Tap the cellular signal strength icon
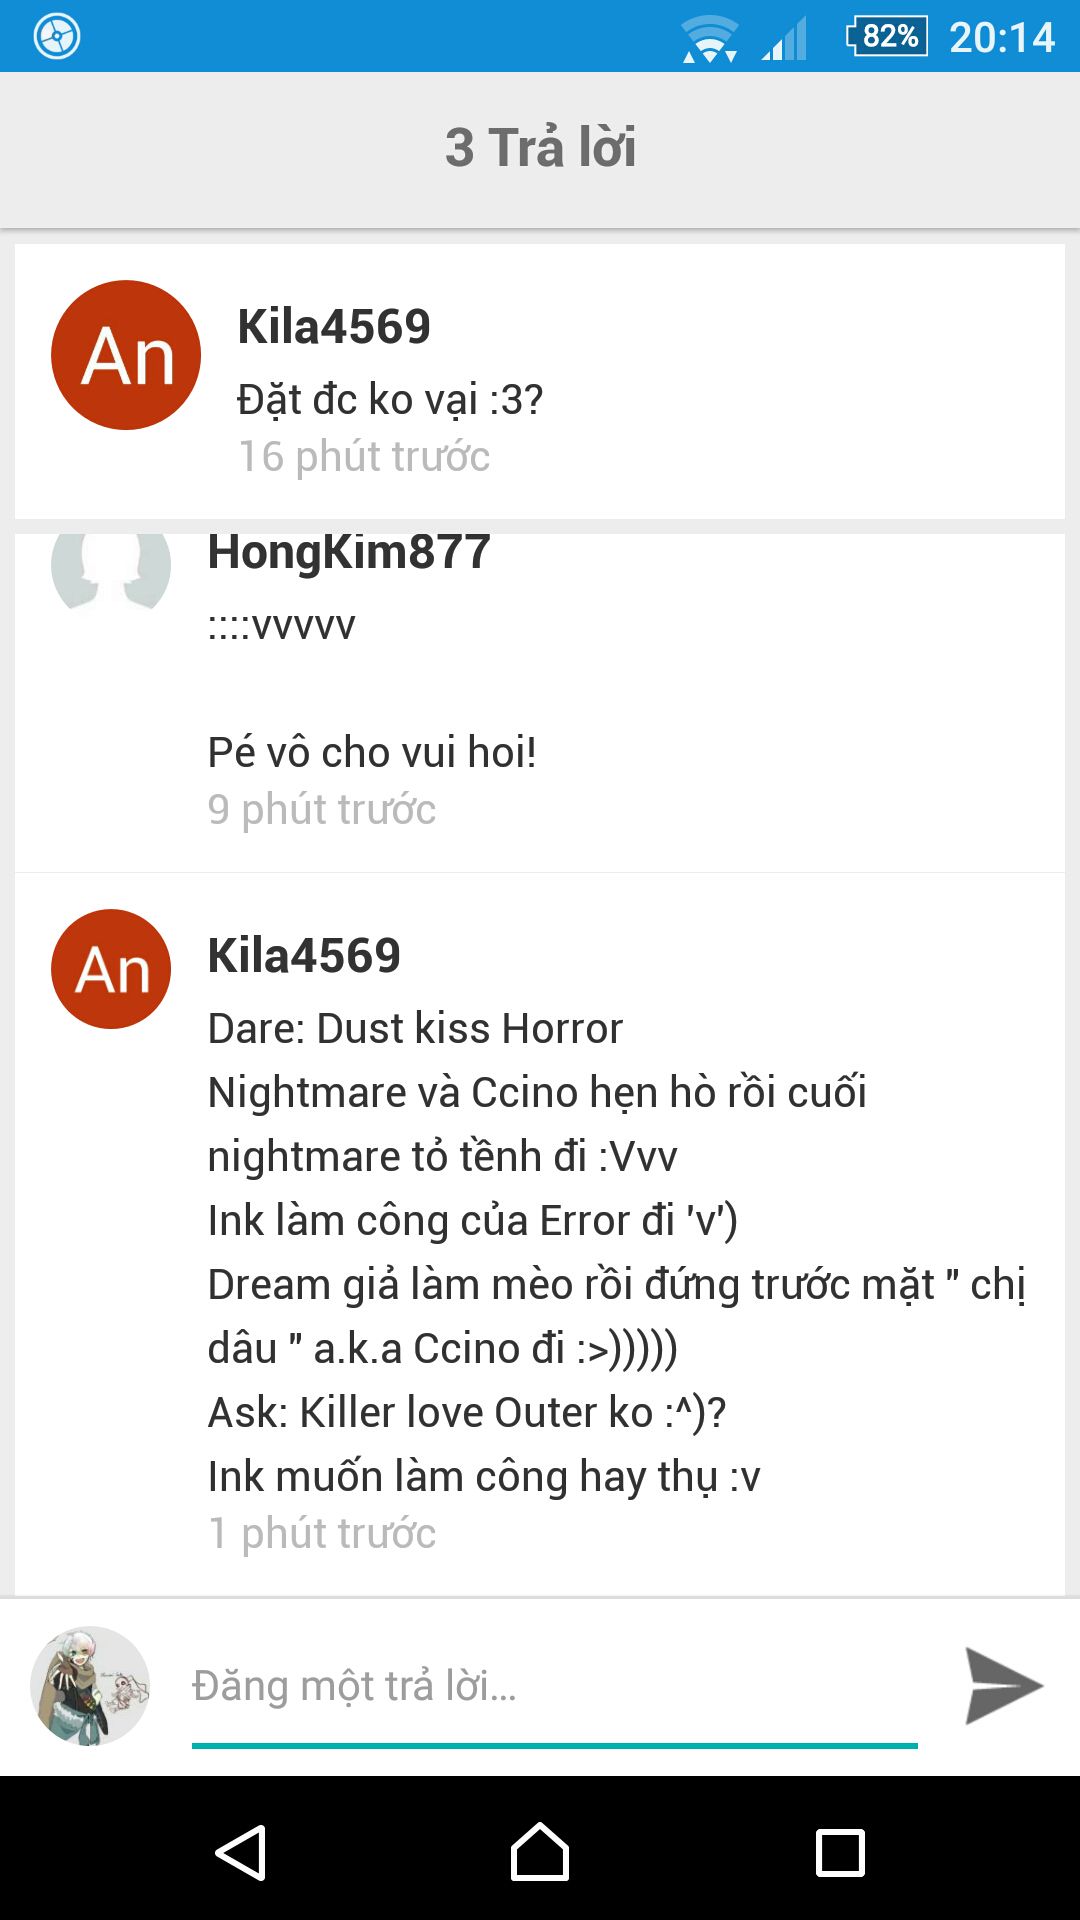This screenshot has height=1920, width=1080. (785, 40)
